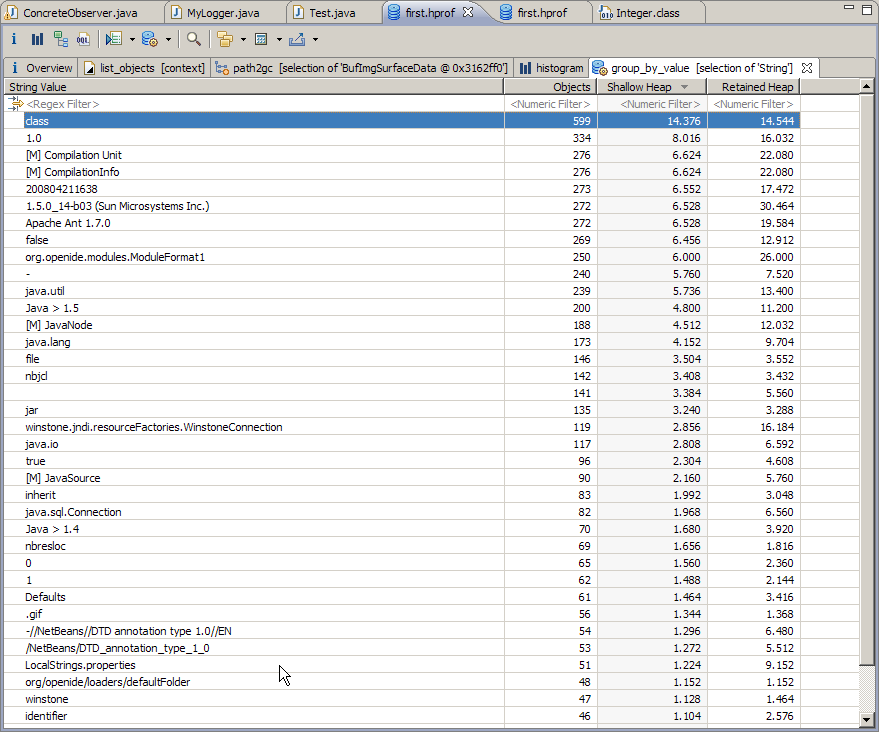Close the group_by_value sub-tab
Image resolution: width=879 pixels, height=732 pixels.
pyautogui.click(x=807, y=68)
